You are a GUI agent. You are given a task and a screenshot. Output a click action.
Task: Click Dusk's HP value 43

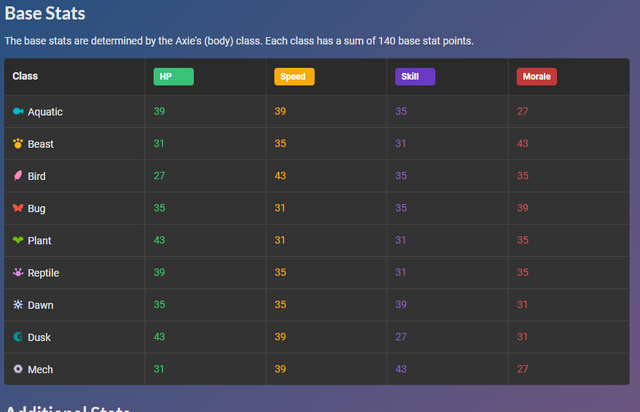pos(159,337)
